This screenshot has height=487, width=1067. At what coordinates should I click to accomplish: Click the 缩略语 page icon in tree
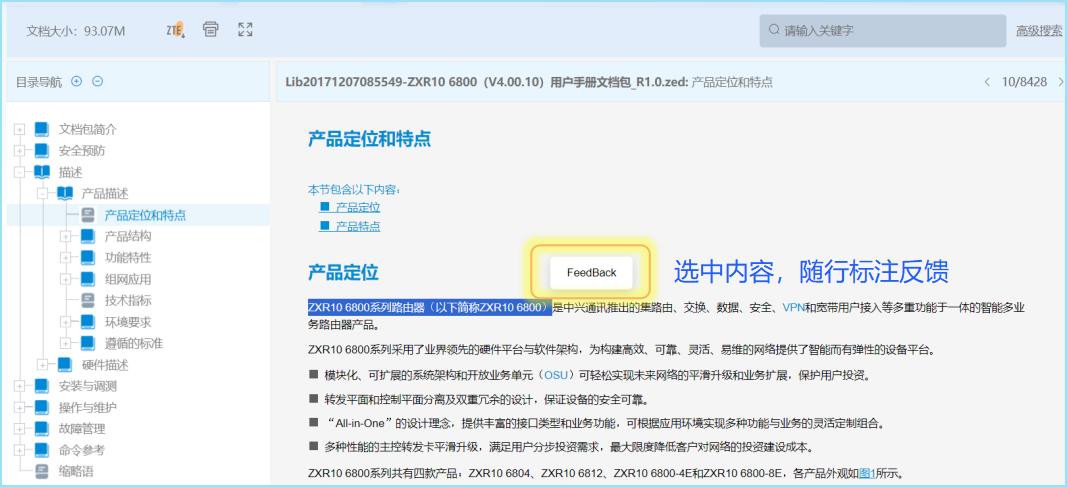click(41, 471)
